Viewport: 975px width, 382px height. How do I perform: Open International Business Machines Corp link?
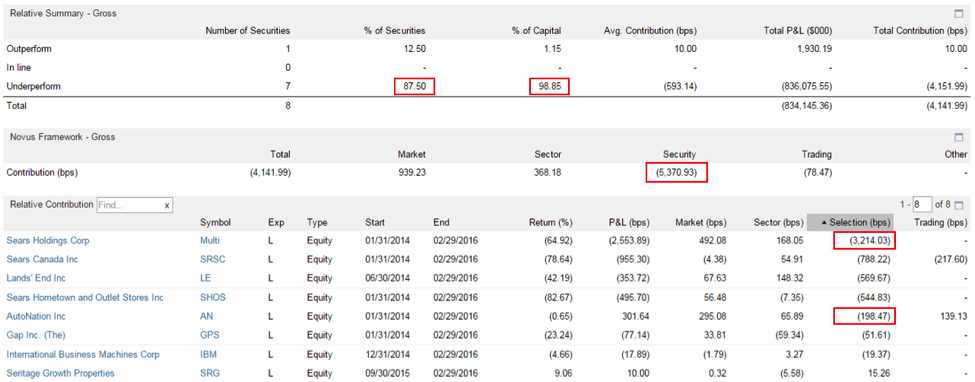(x=83, y=355)
